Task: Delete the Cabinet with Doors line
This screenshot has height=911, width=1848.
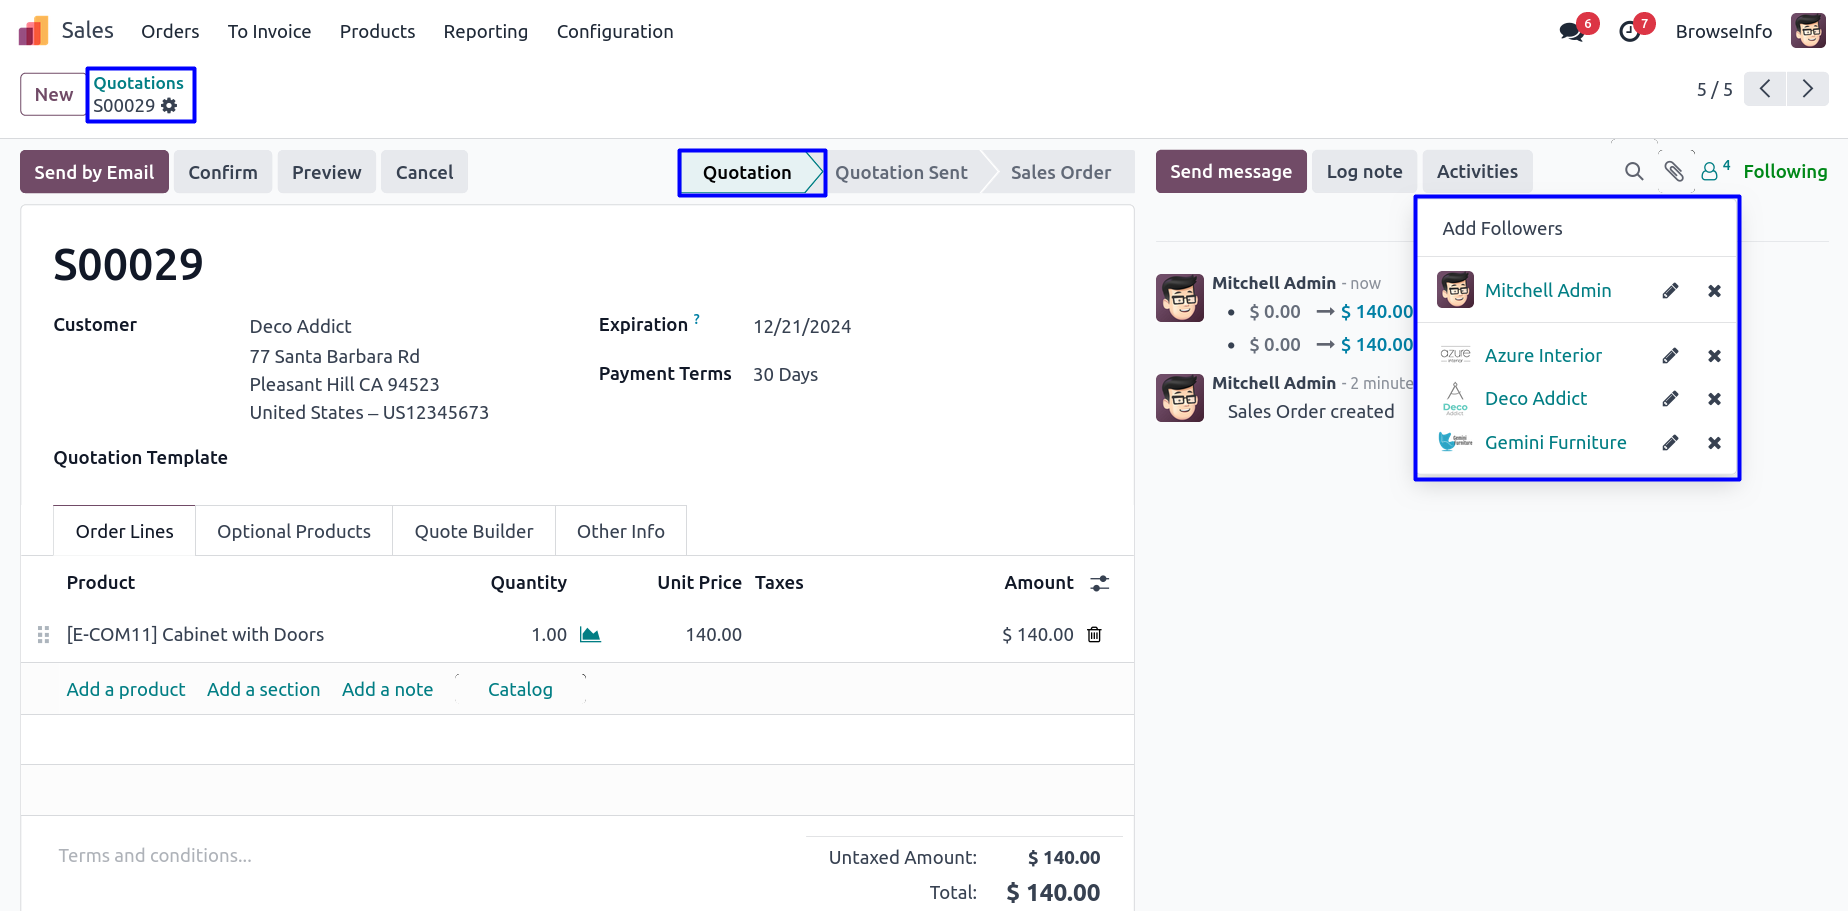Action: point(1094,634)
